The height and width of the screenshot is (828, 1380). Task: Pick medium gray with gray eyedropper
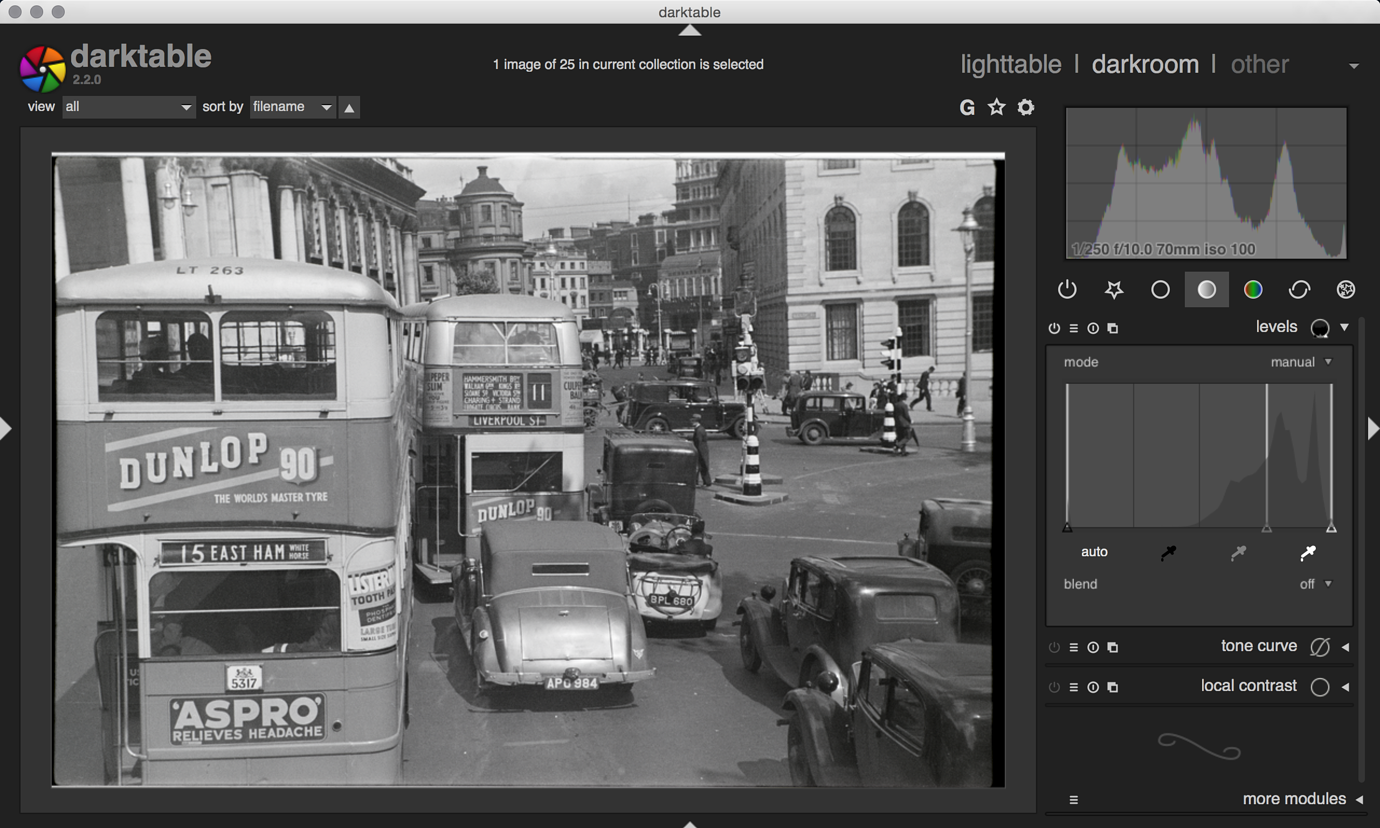click(x=1238, y=552)
